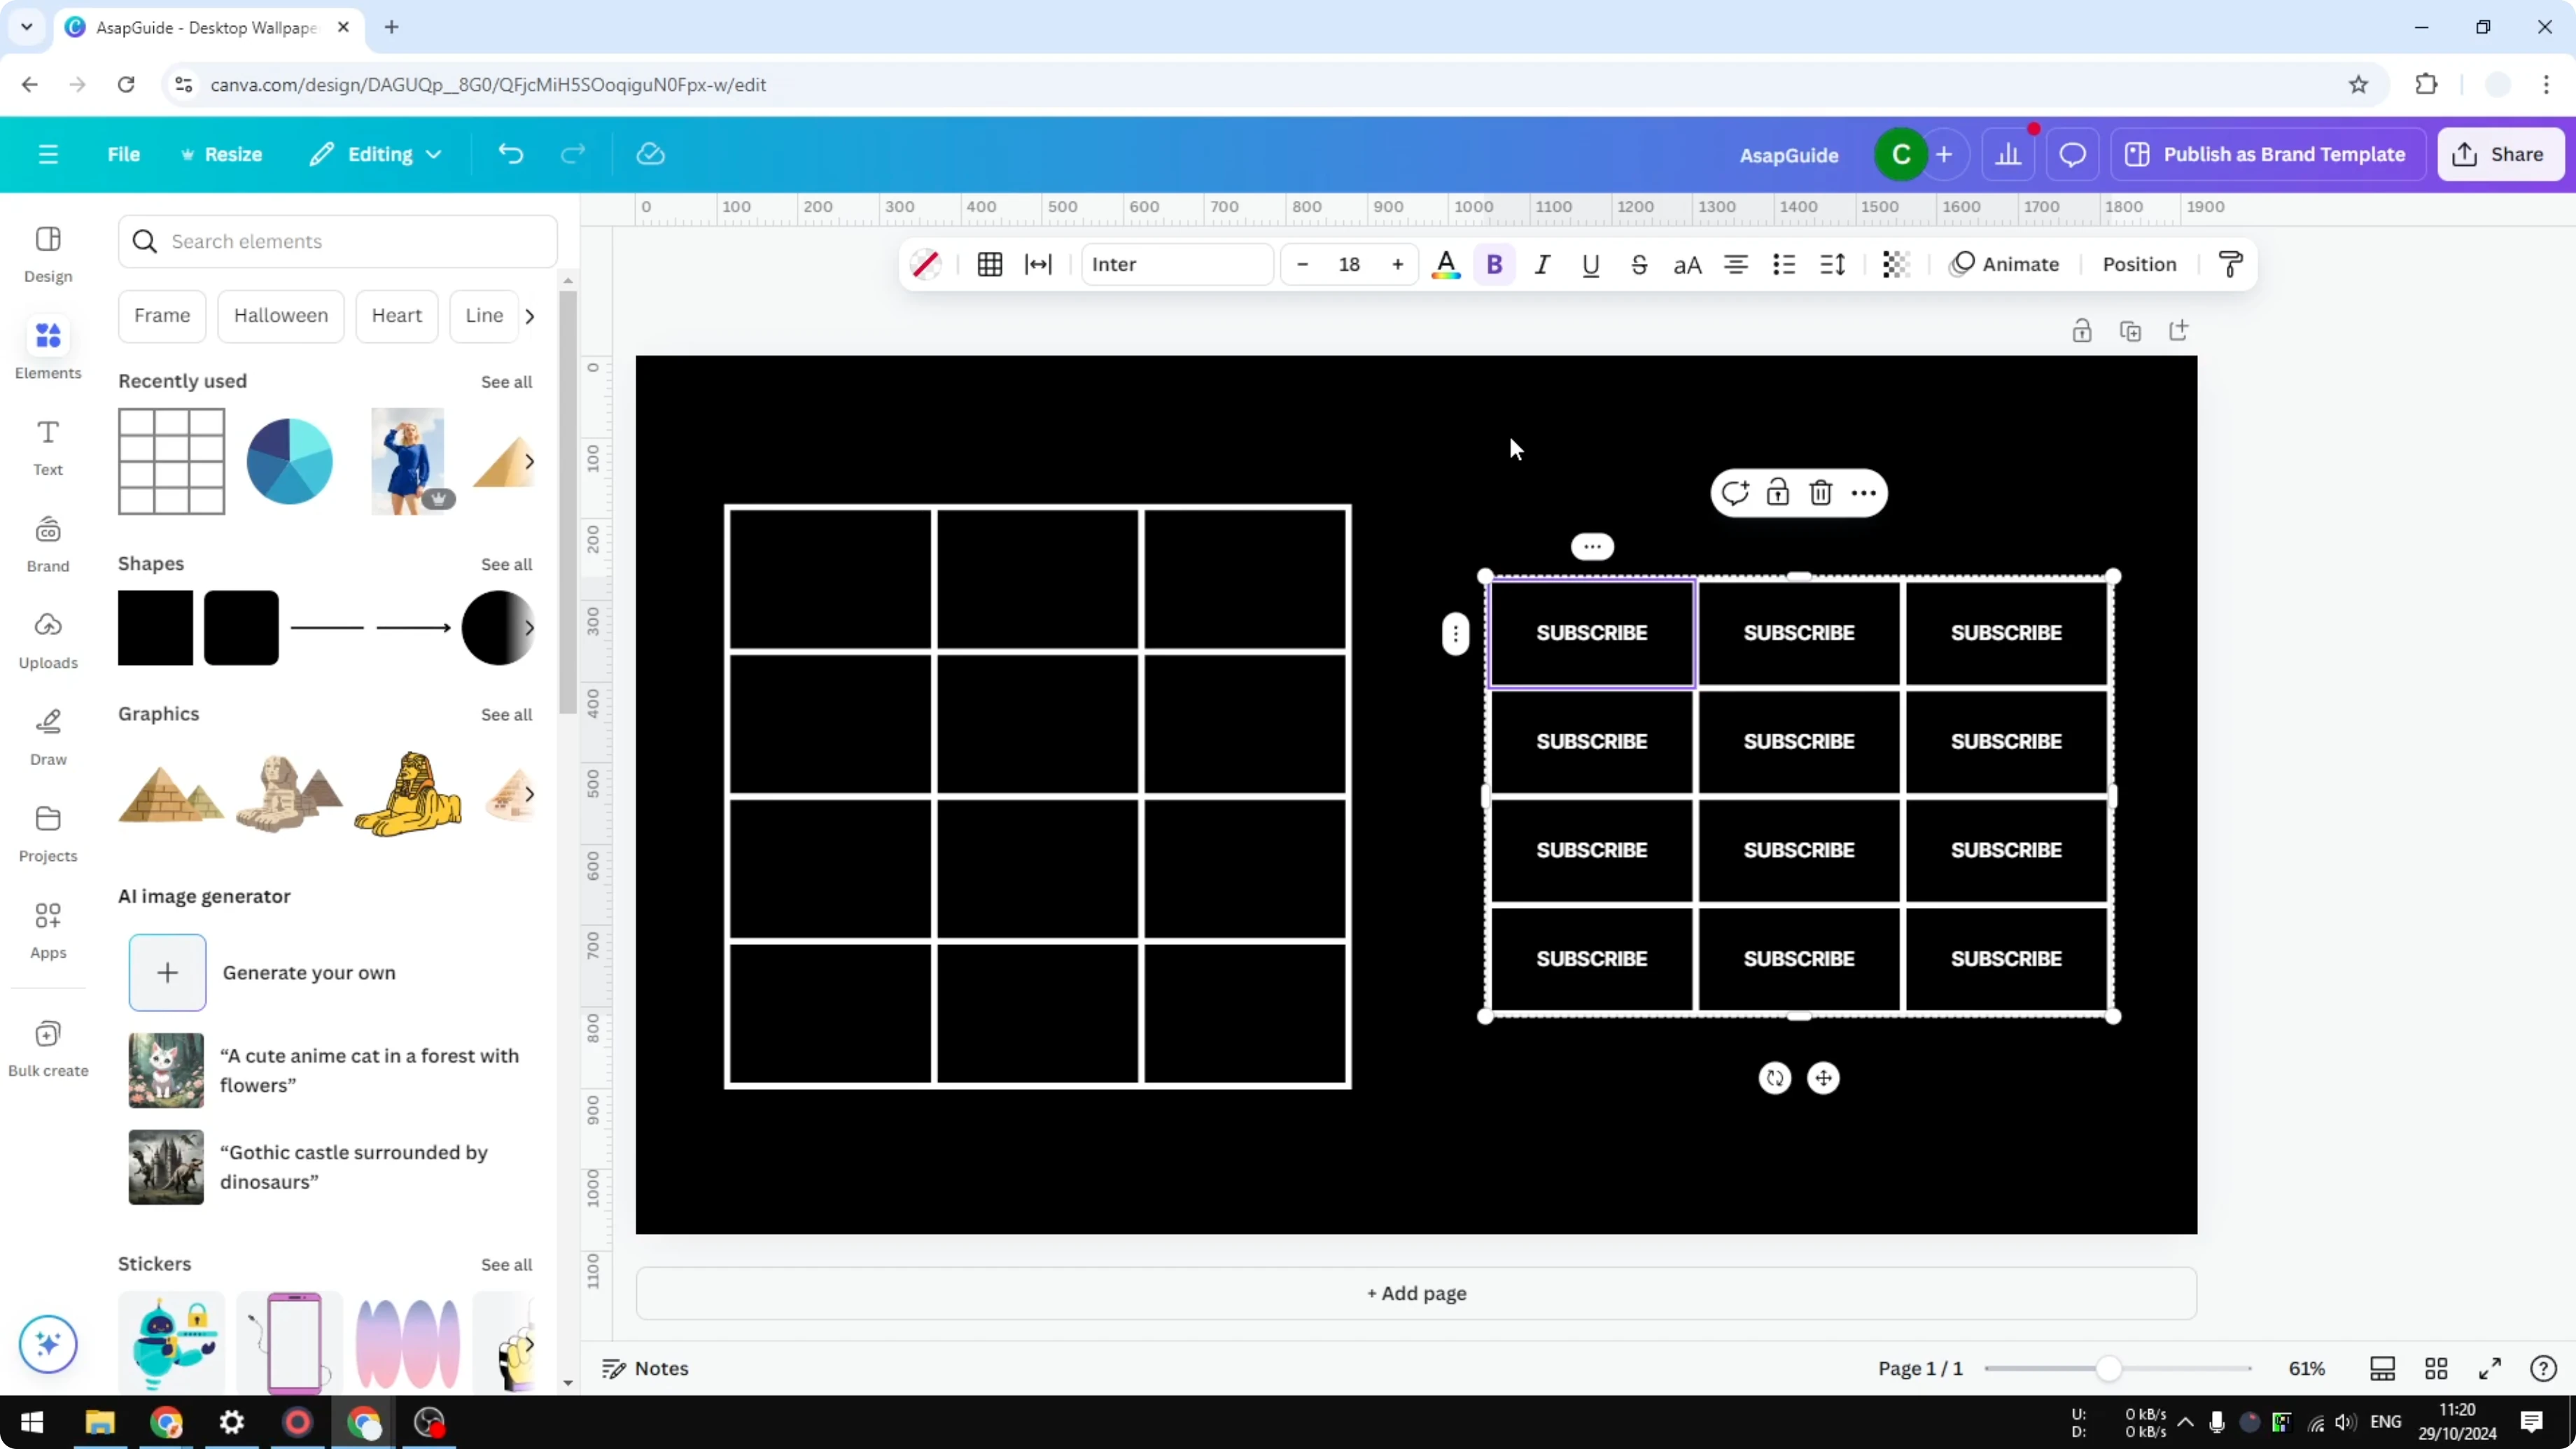The height and width of the screenshot is (1449, 2576).
Task: Open the File menu
Action: coord(124,153)
